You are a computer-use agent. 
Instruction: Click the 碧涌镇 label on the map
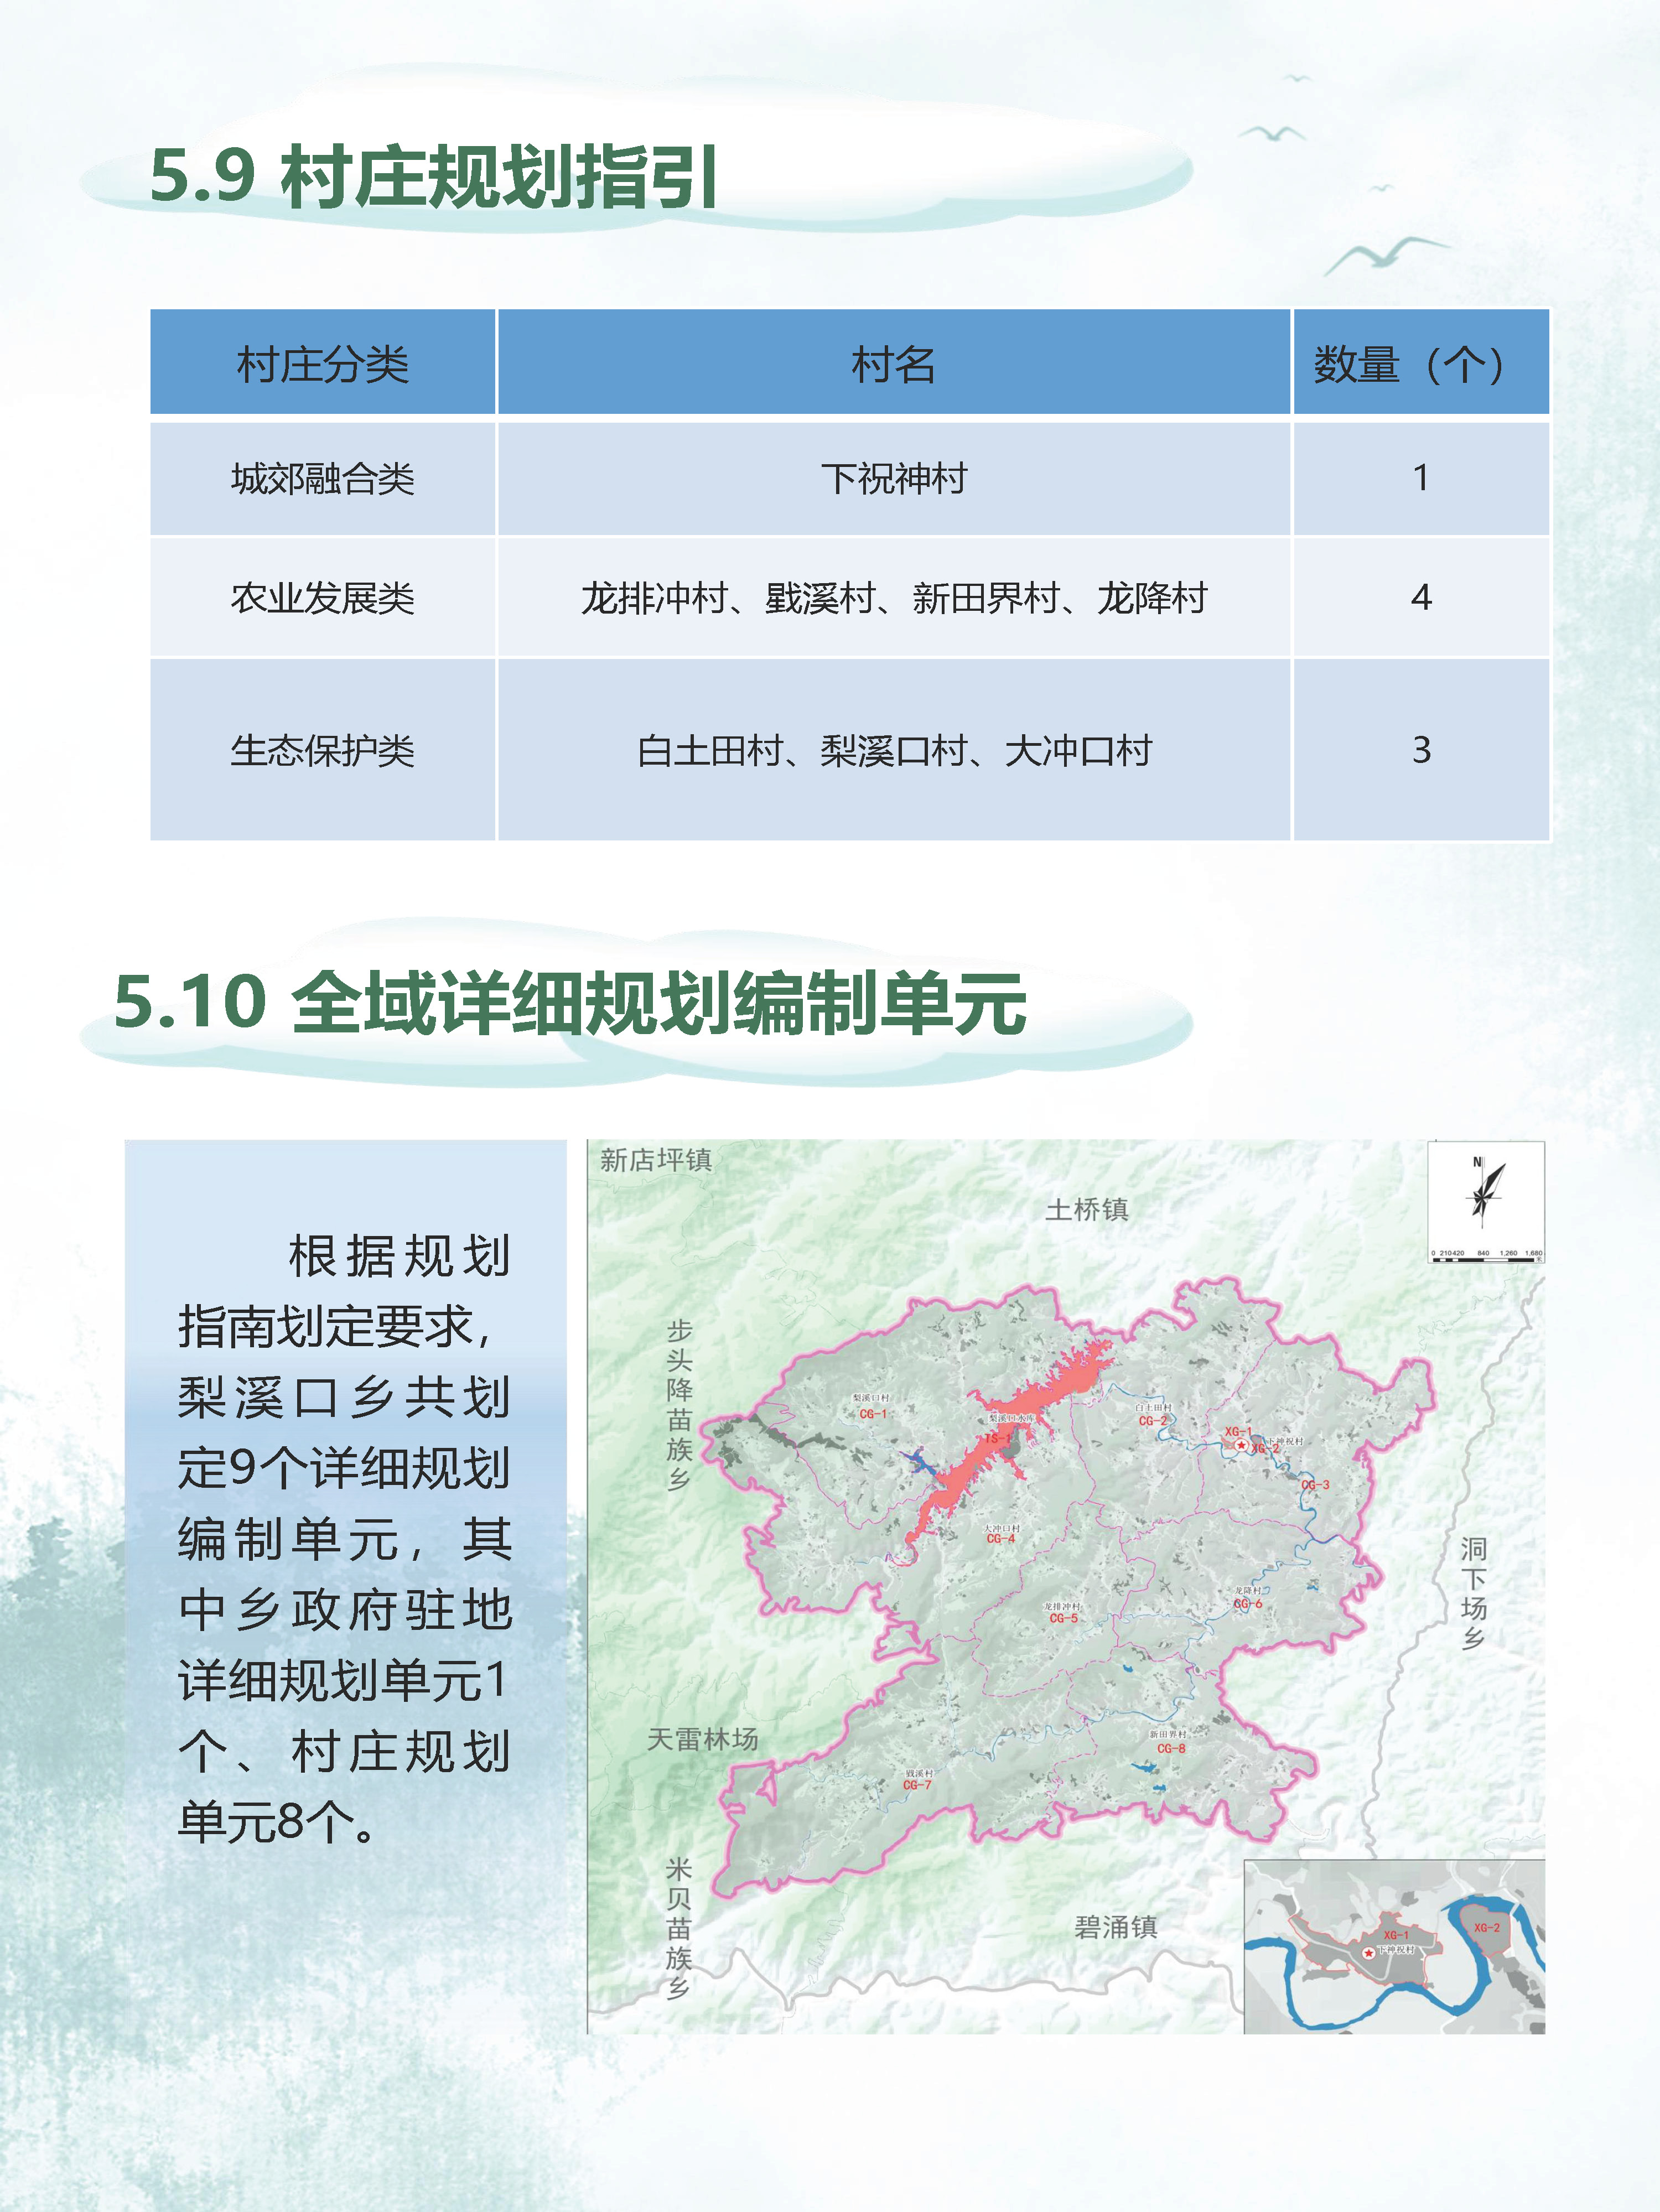coord(1116,1927)
